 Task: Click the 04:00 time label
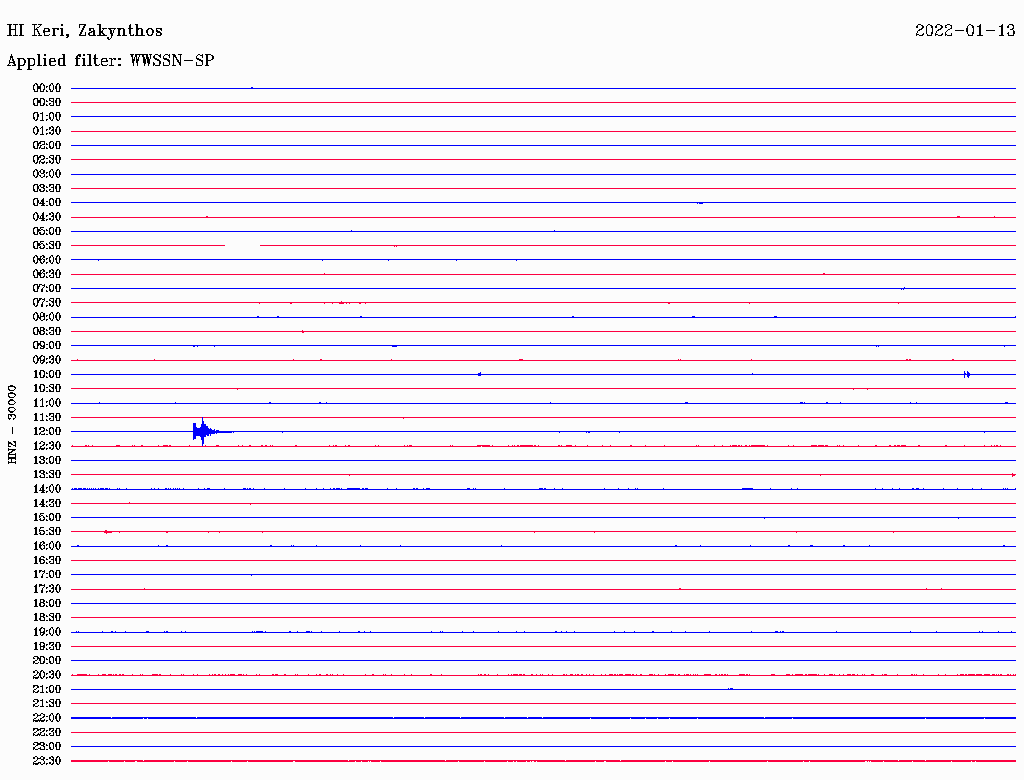click(47, 203)
